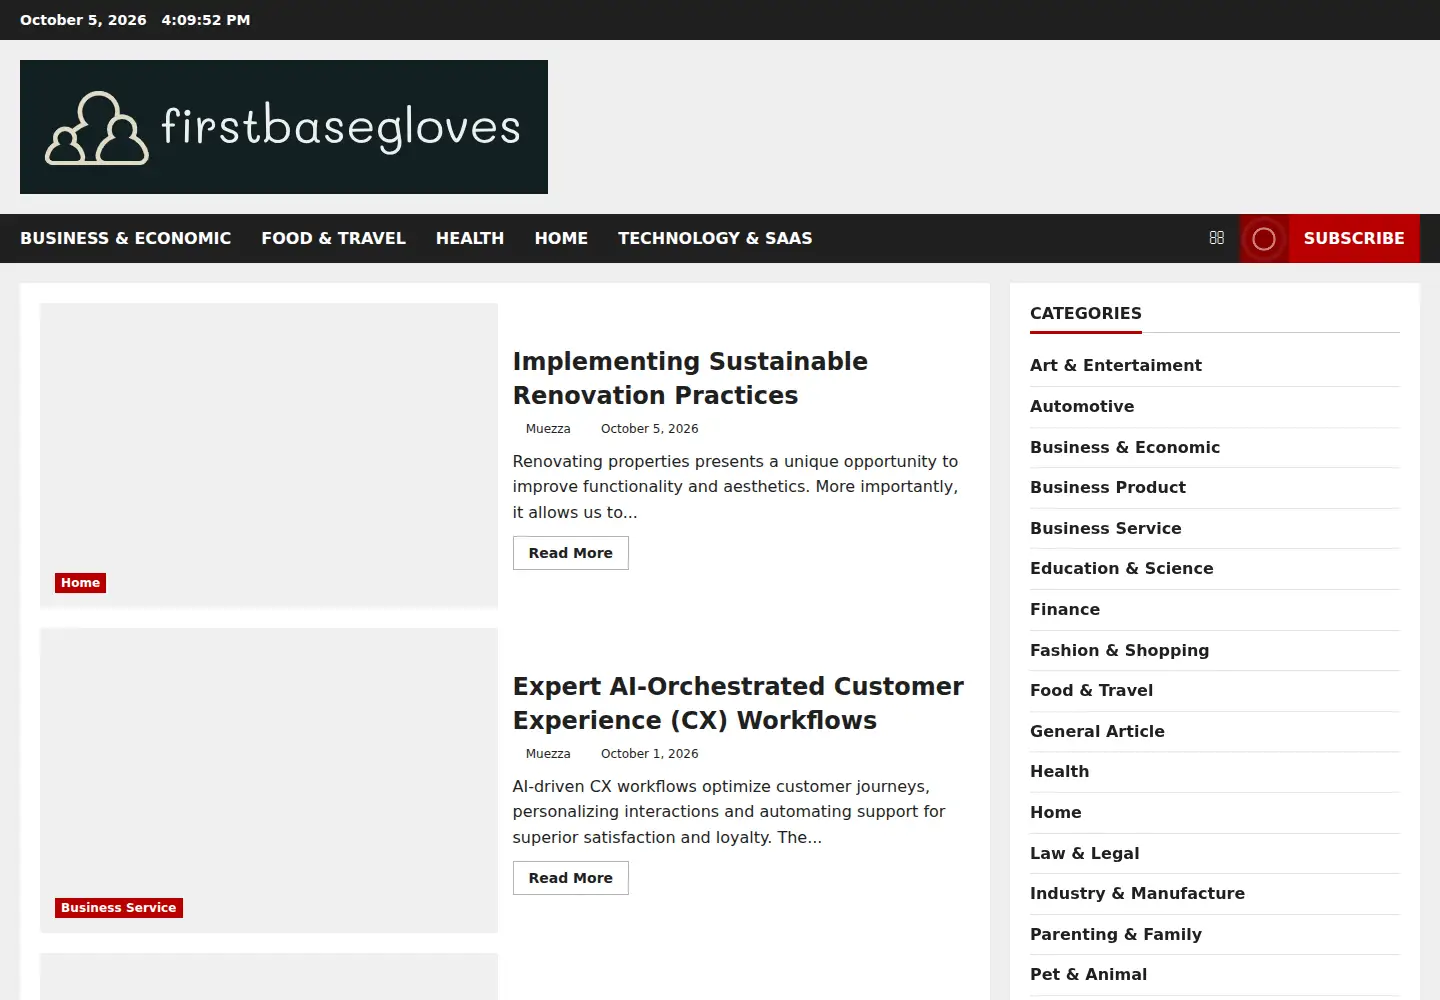Open the Business & Economic menu item
Image resolution: width=1440 pixels, height=1000 pixels.
125,238
